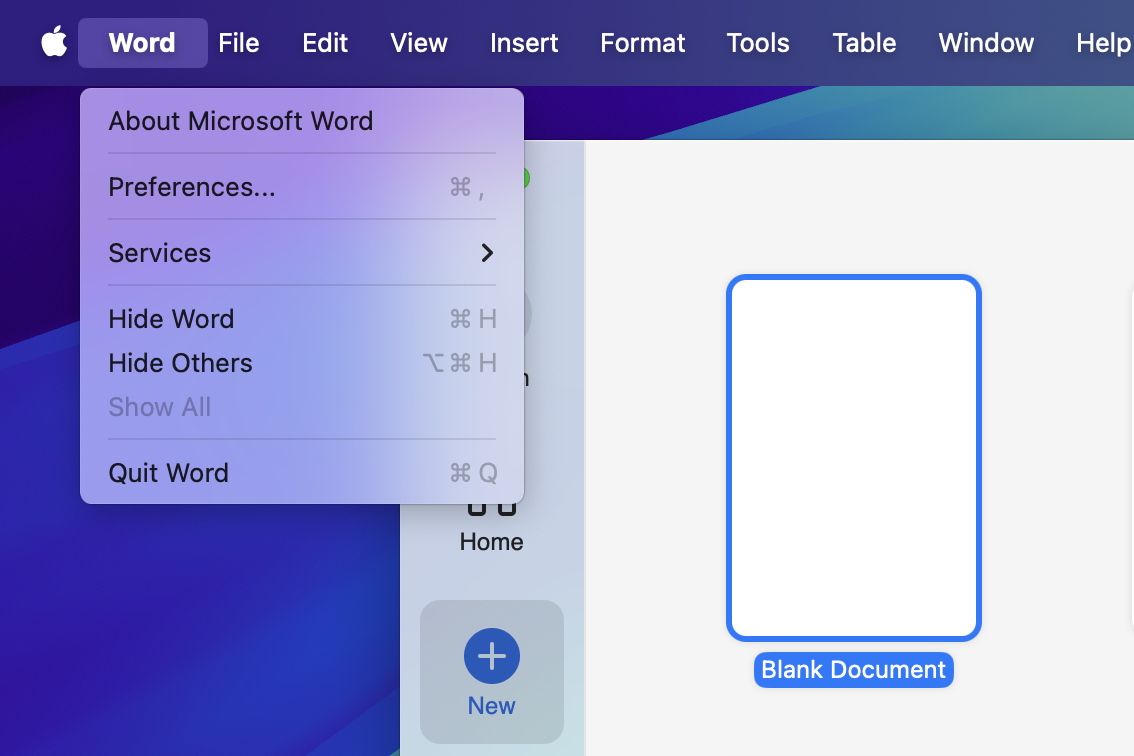Open the Apple menu
The height and width of the screenshot is (756, 1134).
(x=54, y=42)
